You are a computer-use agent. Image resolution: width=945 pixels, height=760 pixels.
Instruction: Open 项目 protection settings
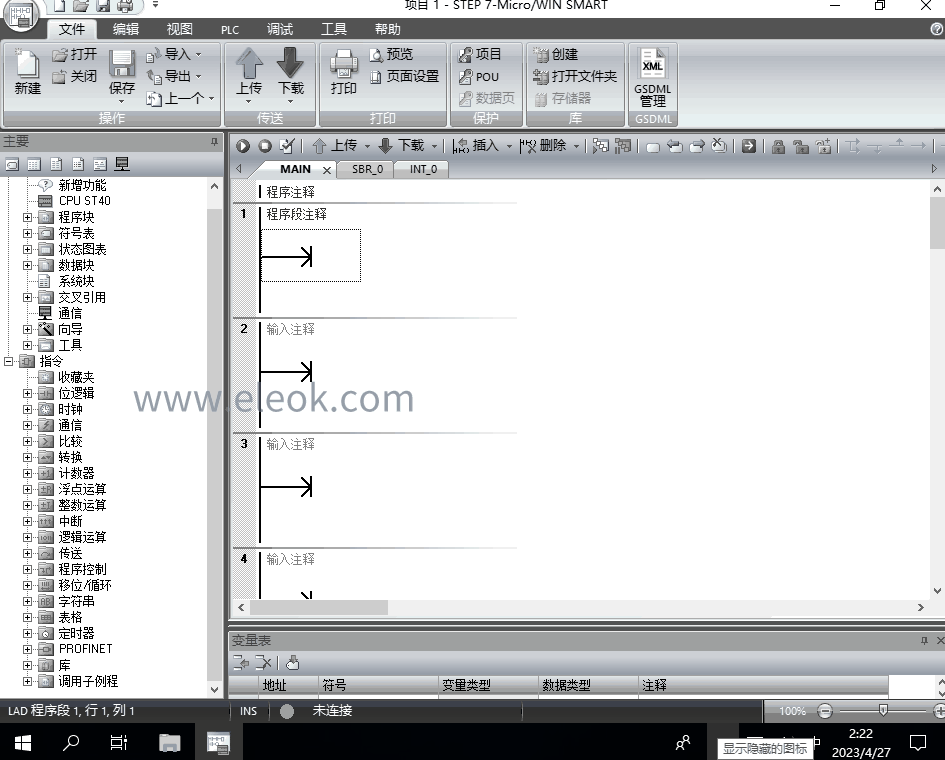480,54
